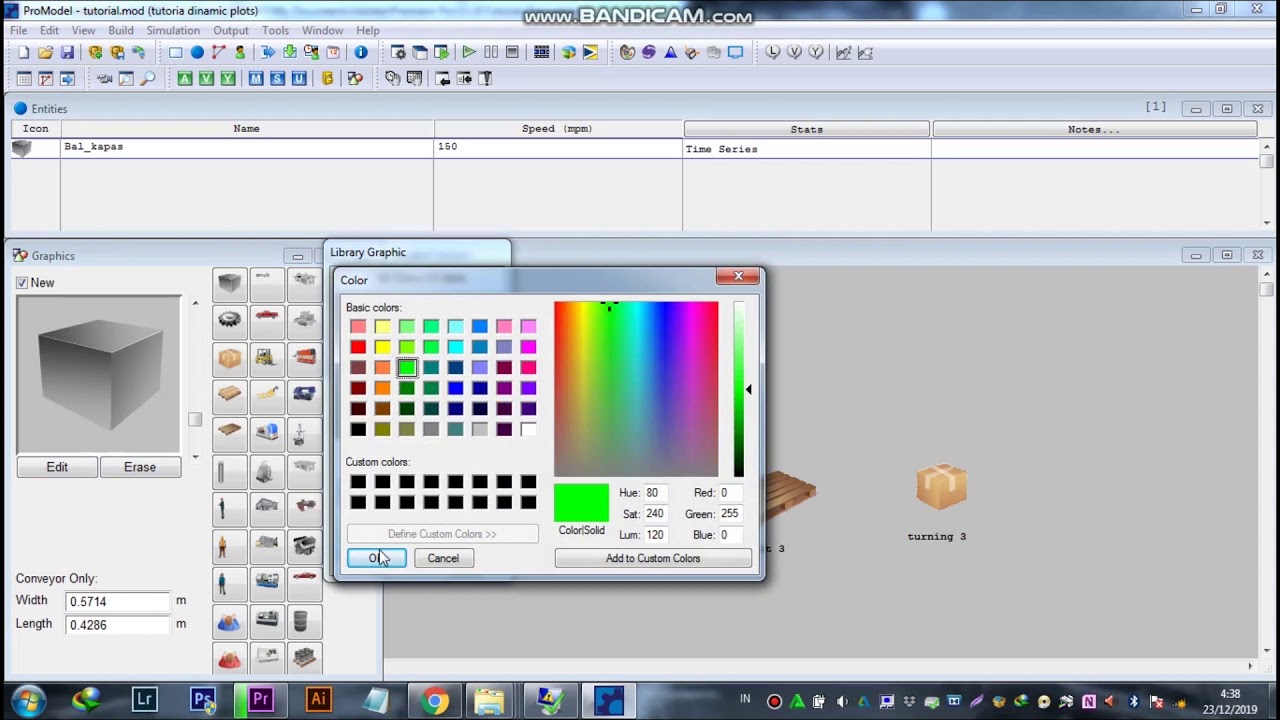Click the Time Series stats cell
The image size is (1280, 720).
click(807, 149)
